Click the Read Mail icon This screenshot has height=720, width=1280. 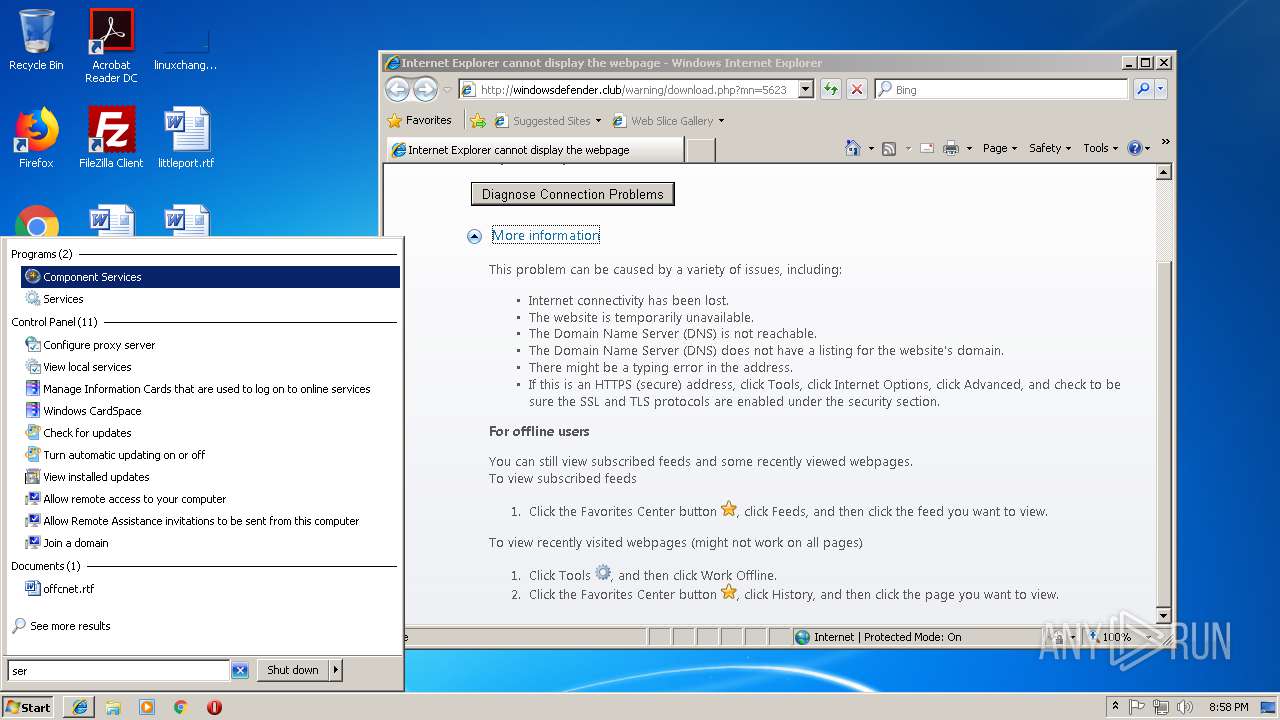coord(926,148)
